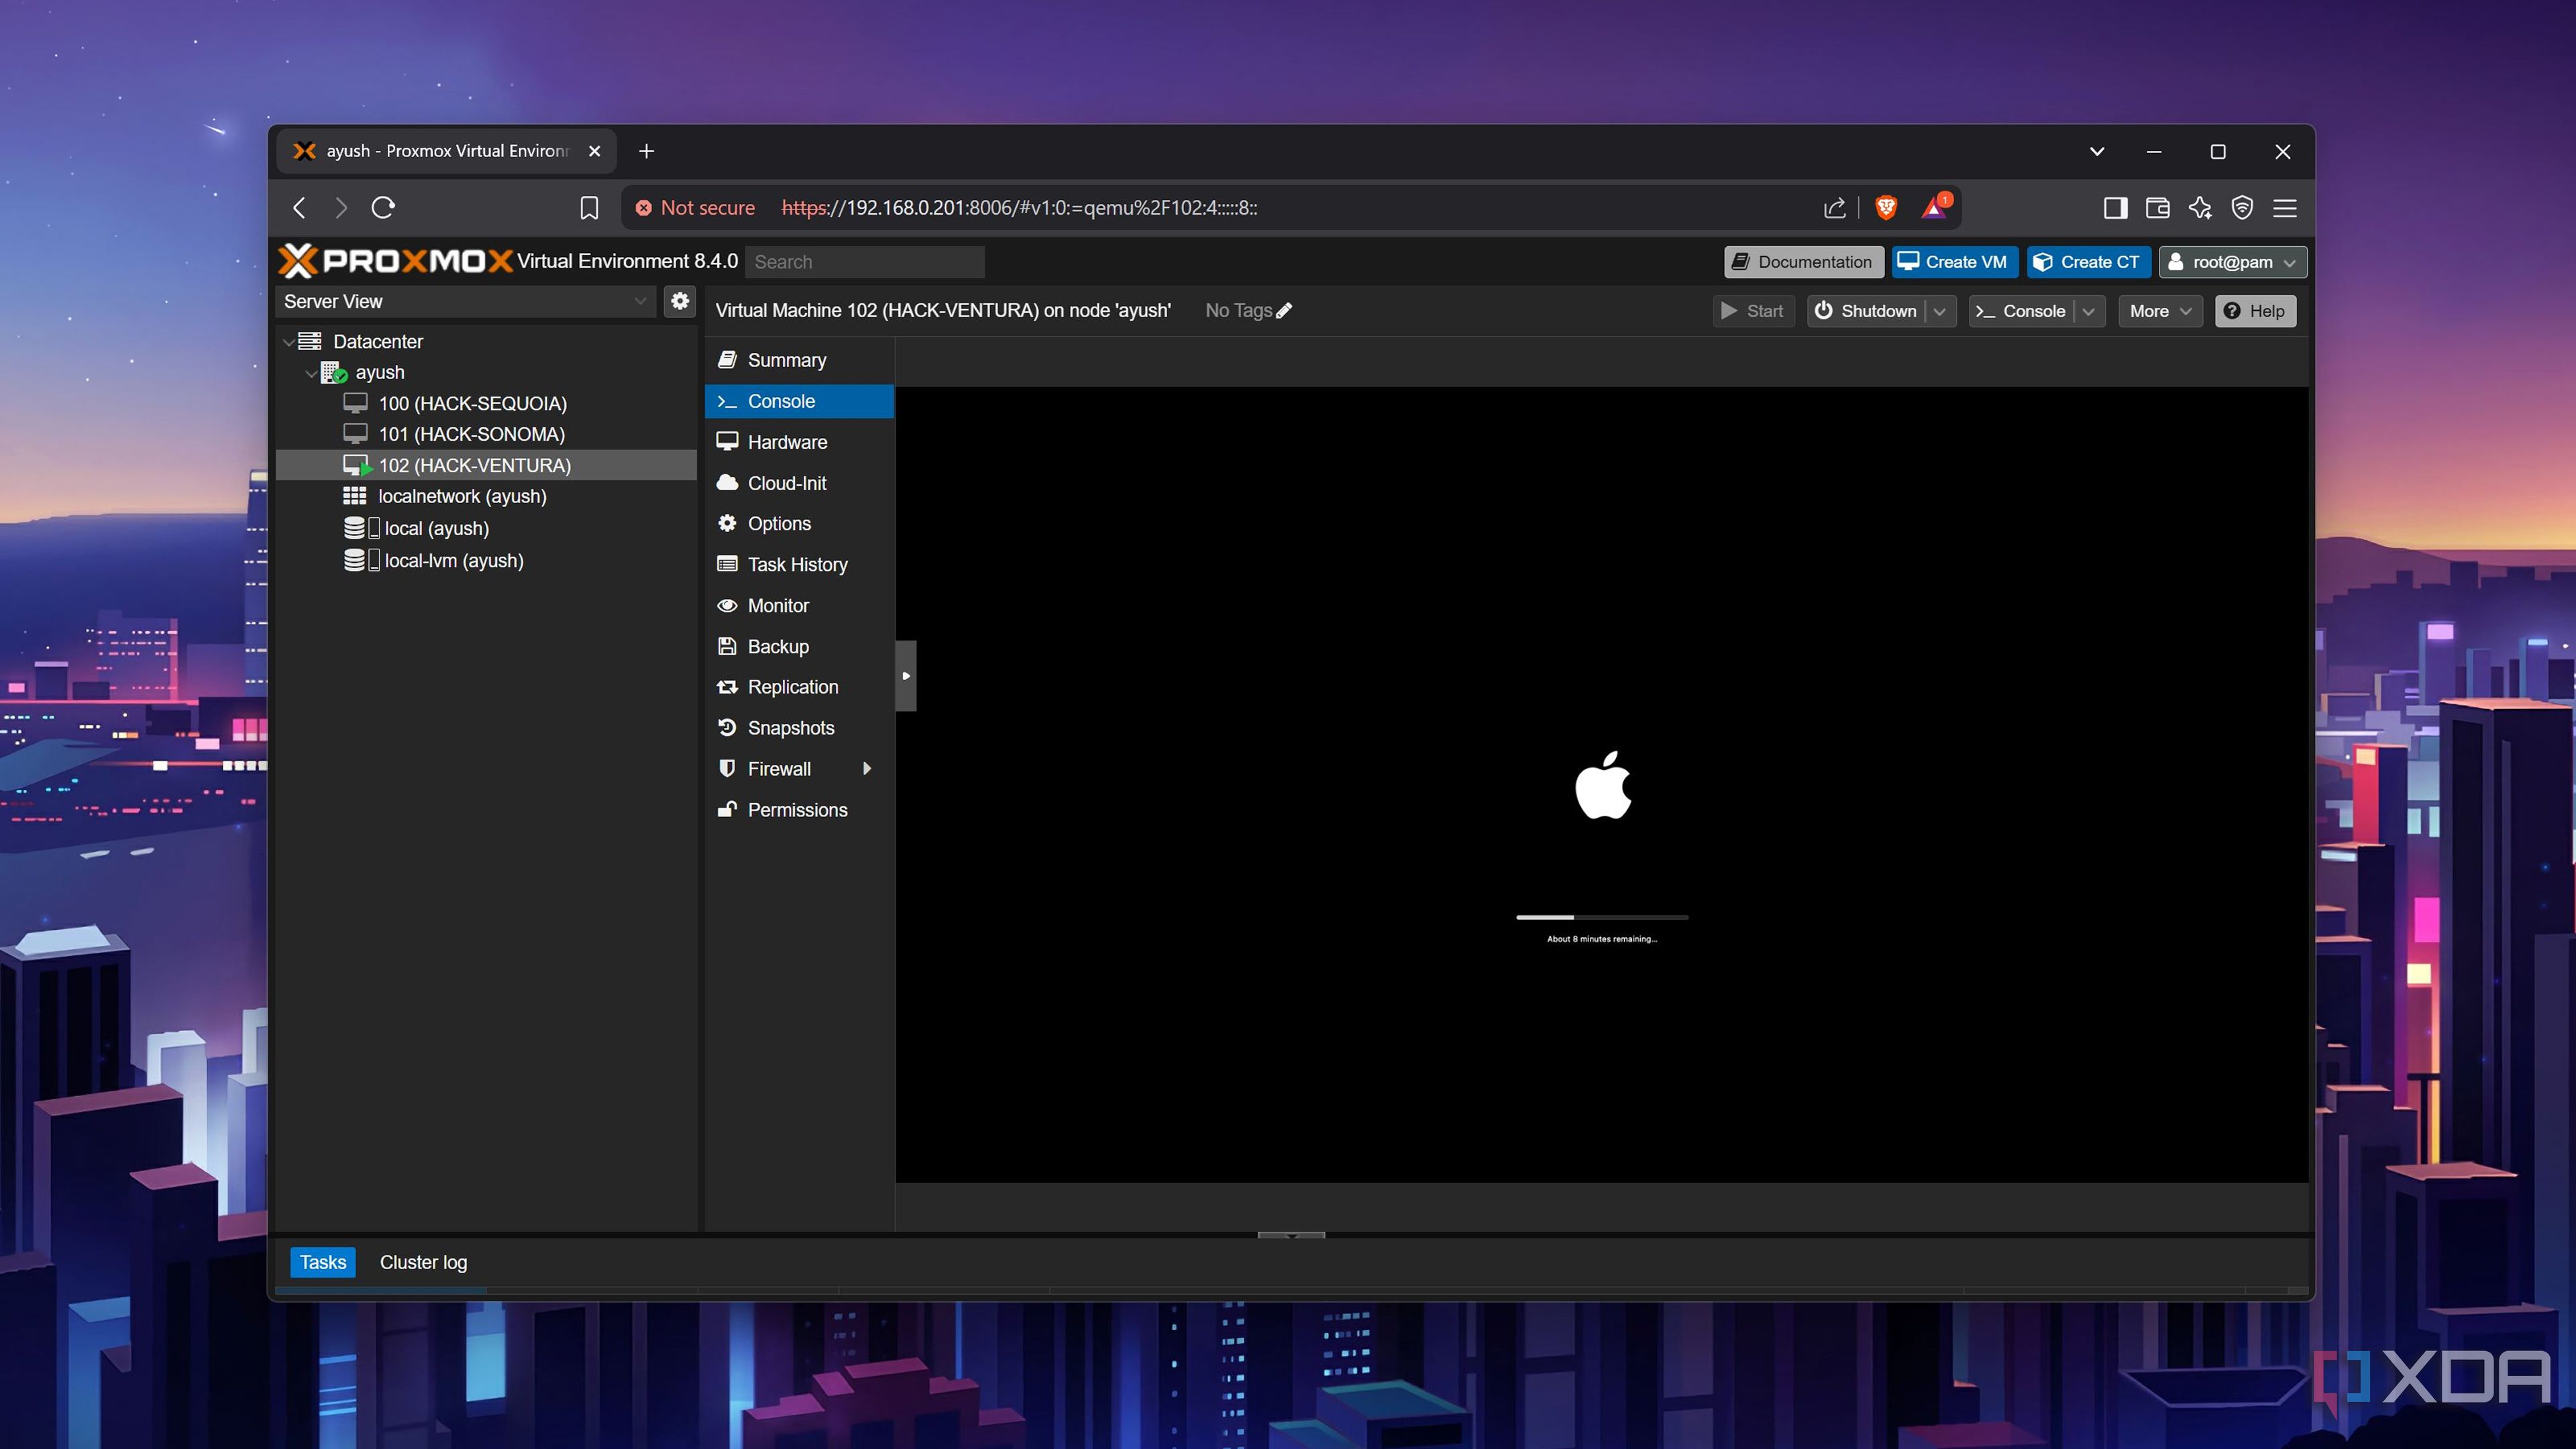Click the Proxmox Search field
This screenshot has width=2576, height=1449.
864,262
